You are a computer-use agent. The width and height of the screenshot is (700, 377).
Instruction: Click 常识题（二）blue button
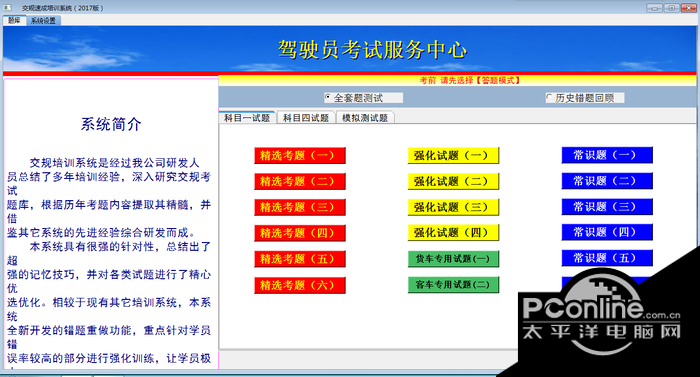[607, 181]
